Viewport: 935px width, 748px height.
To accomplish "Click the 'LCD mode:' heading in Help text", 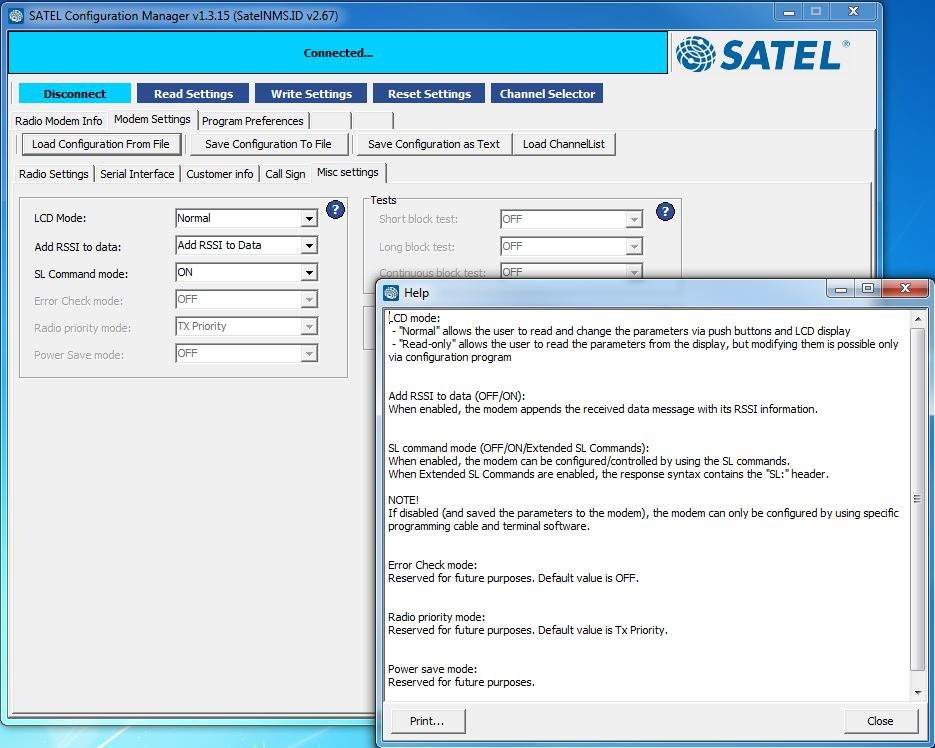I will [414, 318].
